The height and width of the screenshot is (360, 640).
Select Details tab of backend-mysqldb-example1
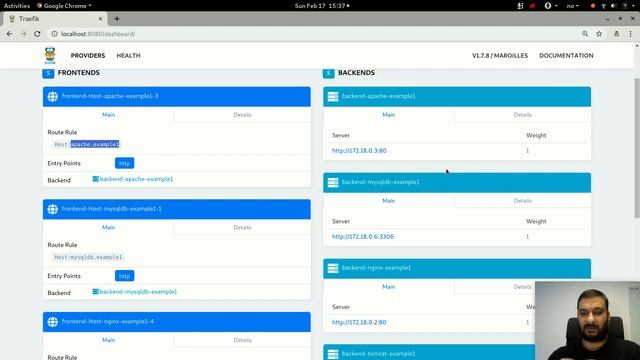pos(522,201)
